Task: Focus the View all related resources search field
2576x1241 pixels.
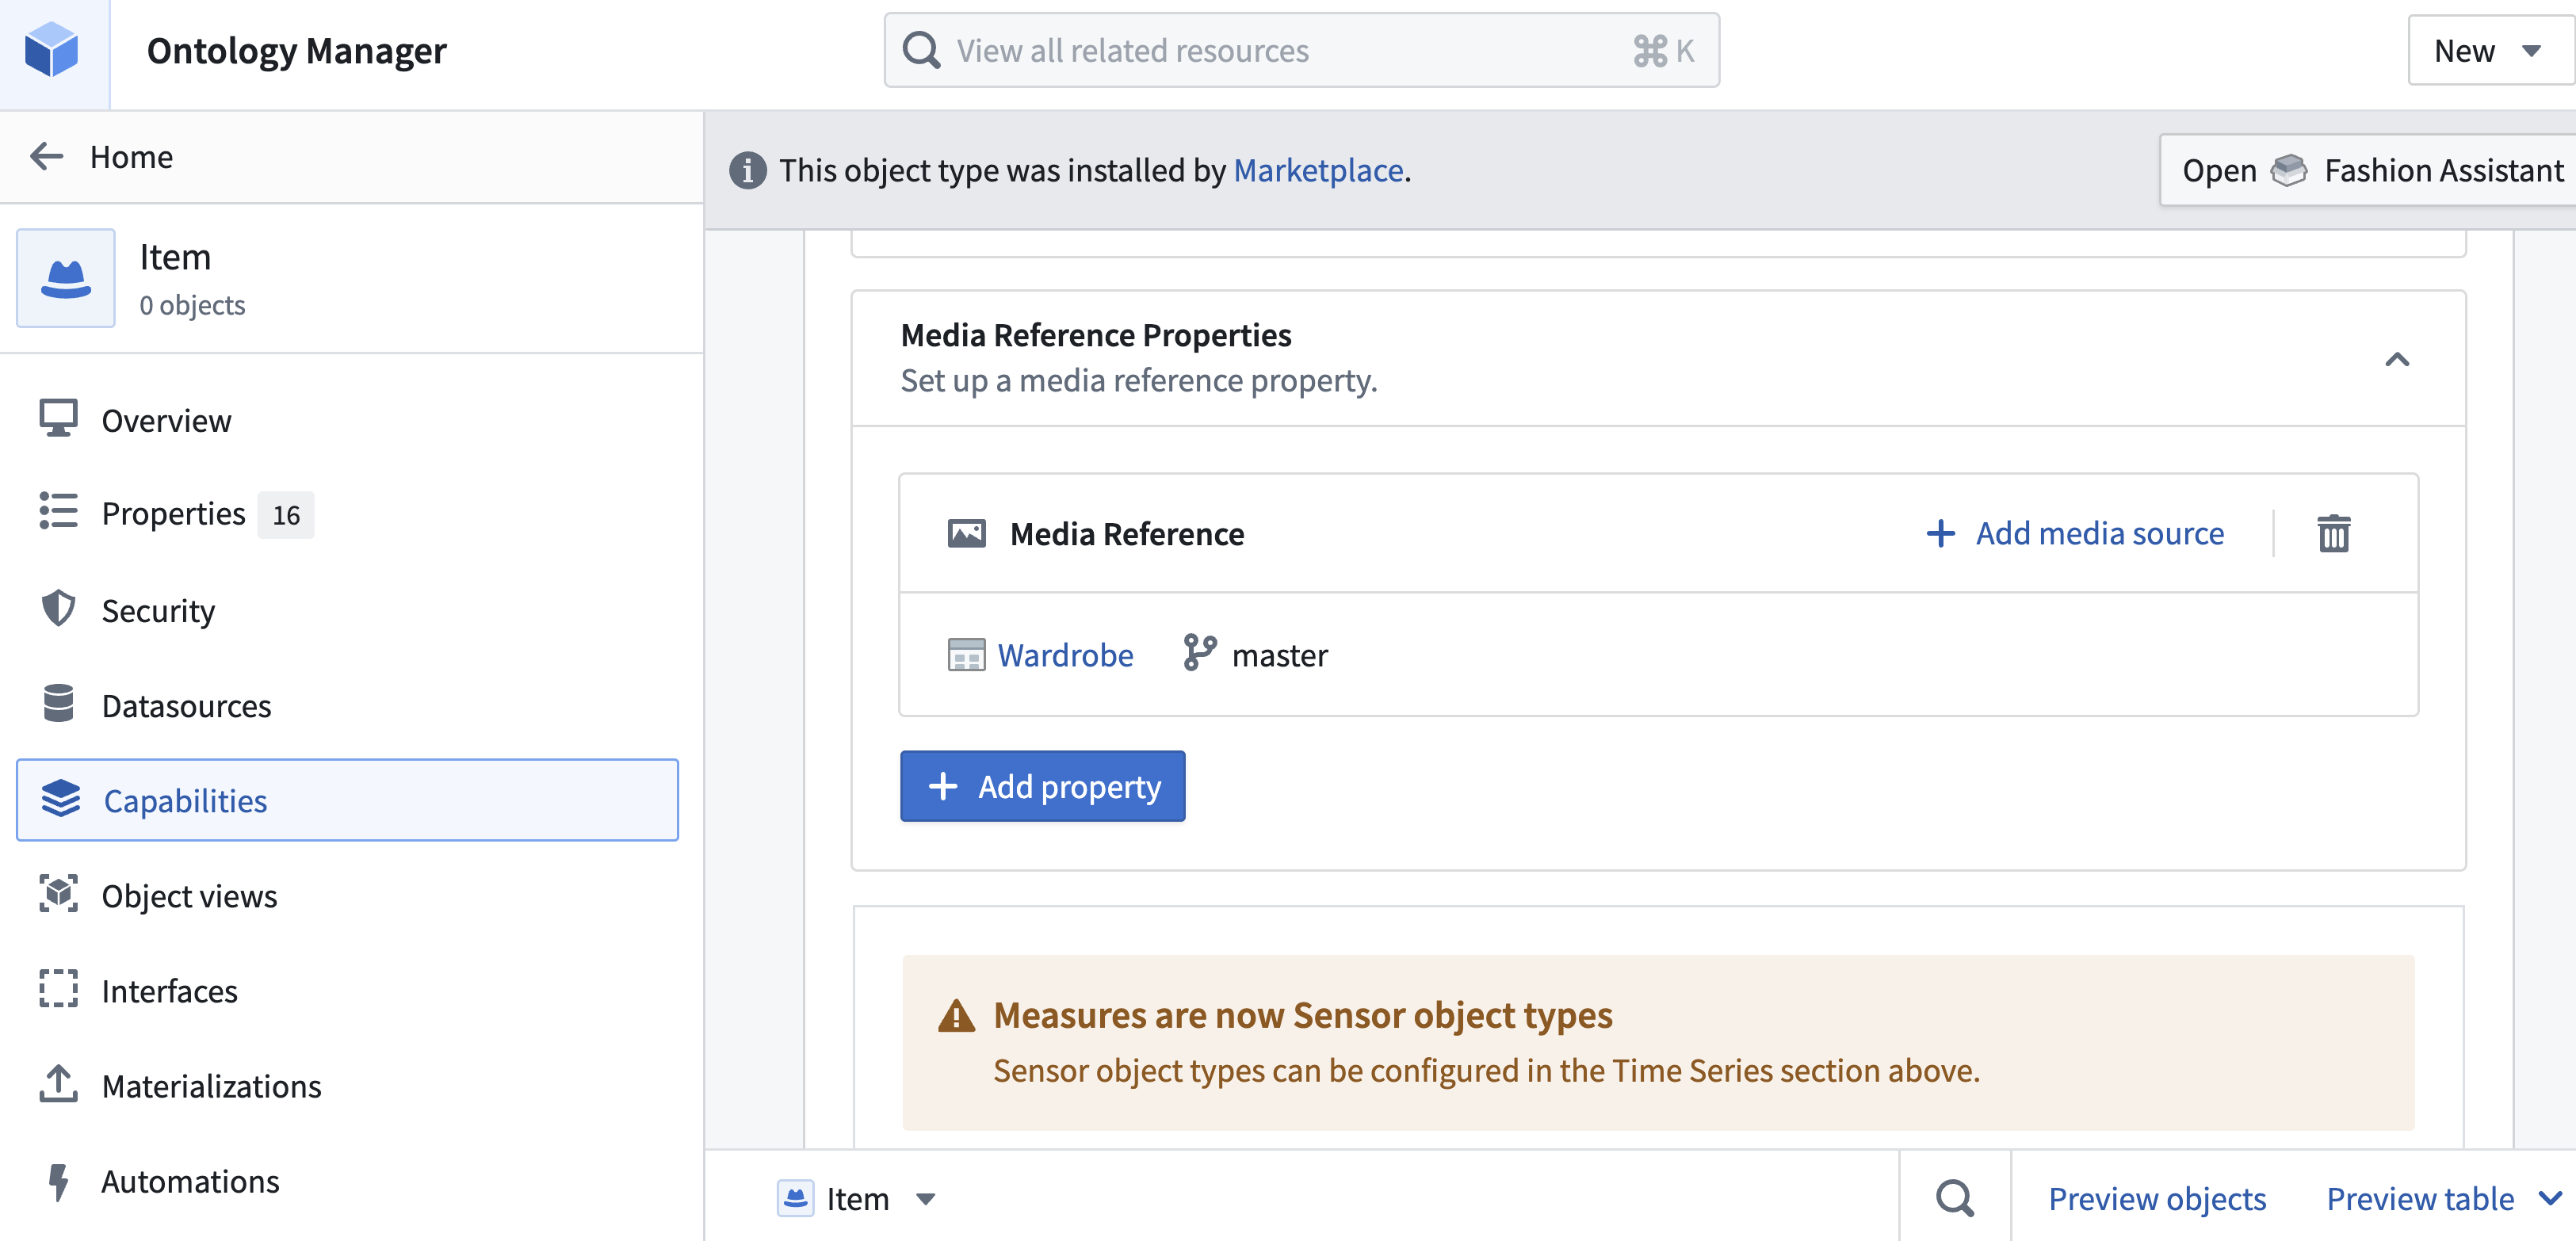Action: (1301, 50)
